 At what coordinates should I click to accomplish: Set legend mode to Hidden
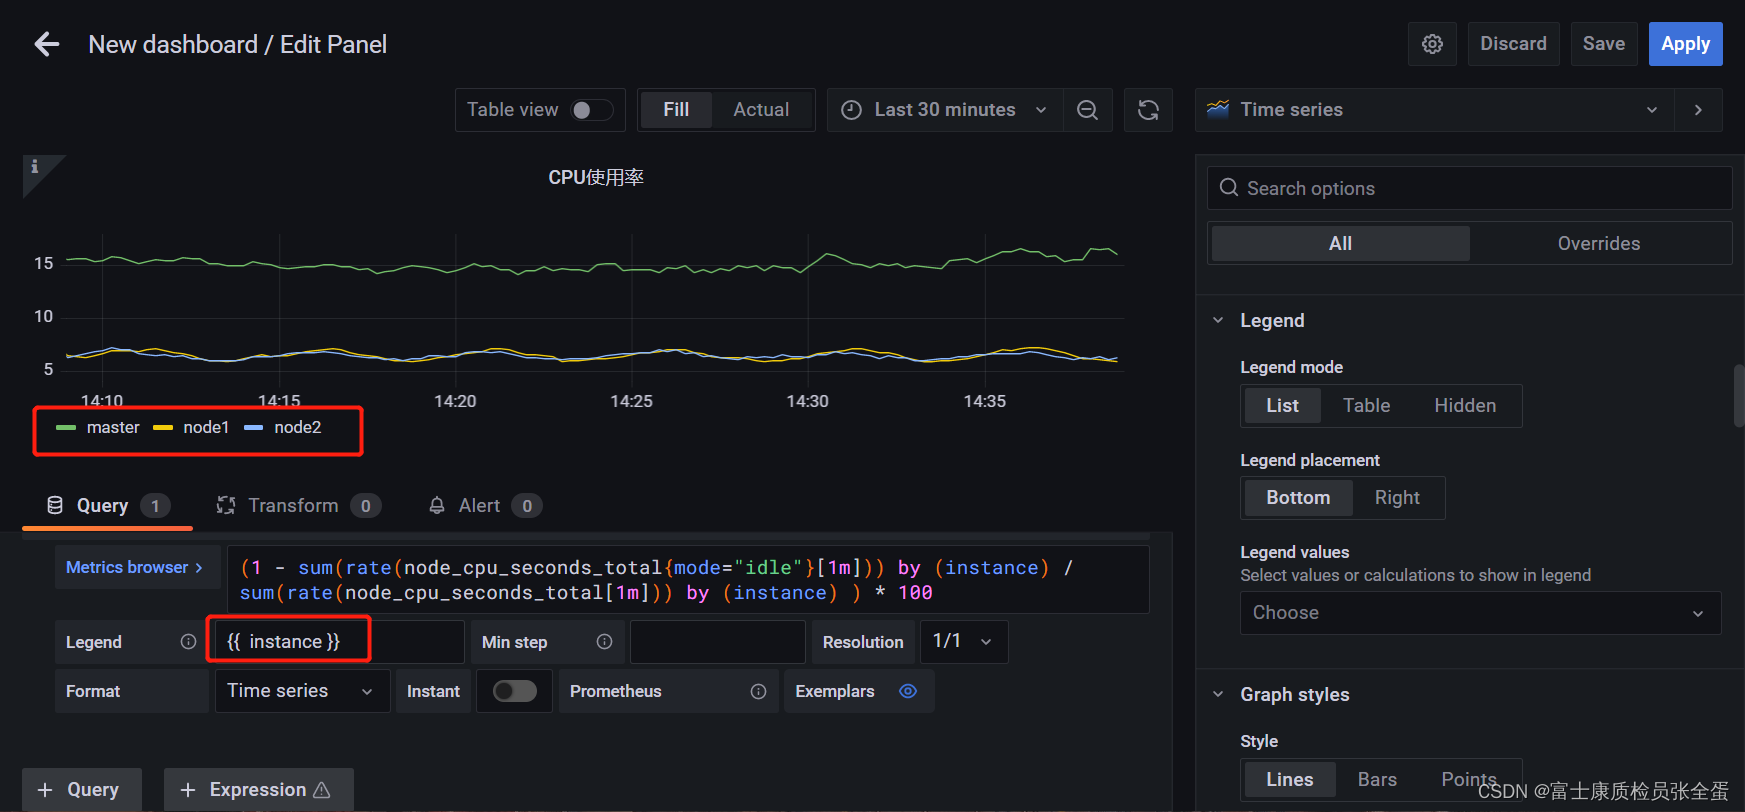tap(1465, 406)
